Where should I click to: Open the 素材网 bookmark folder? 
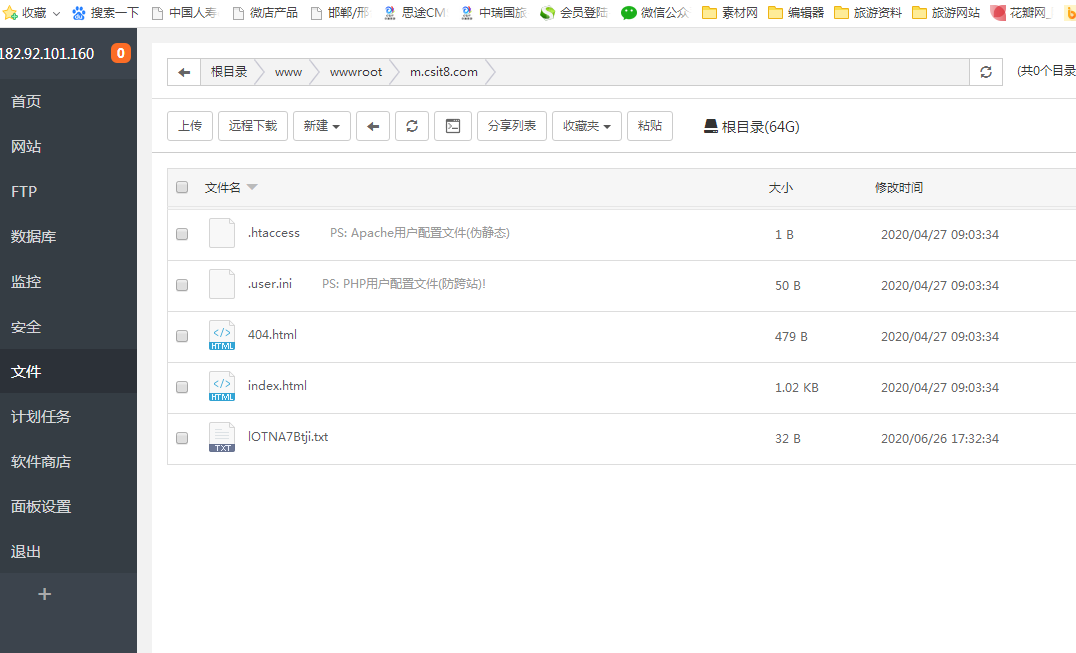(730, 13)
